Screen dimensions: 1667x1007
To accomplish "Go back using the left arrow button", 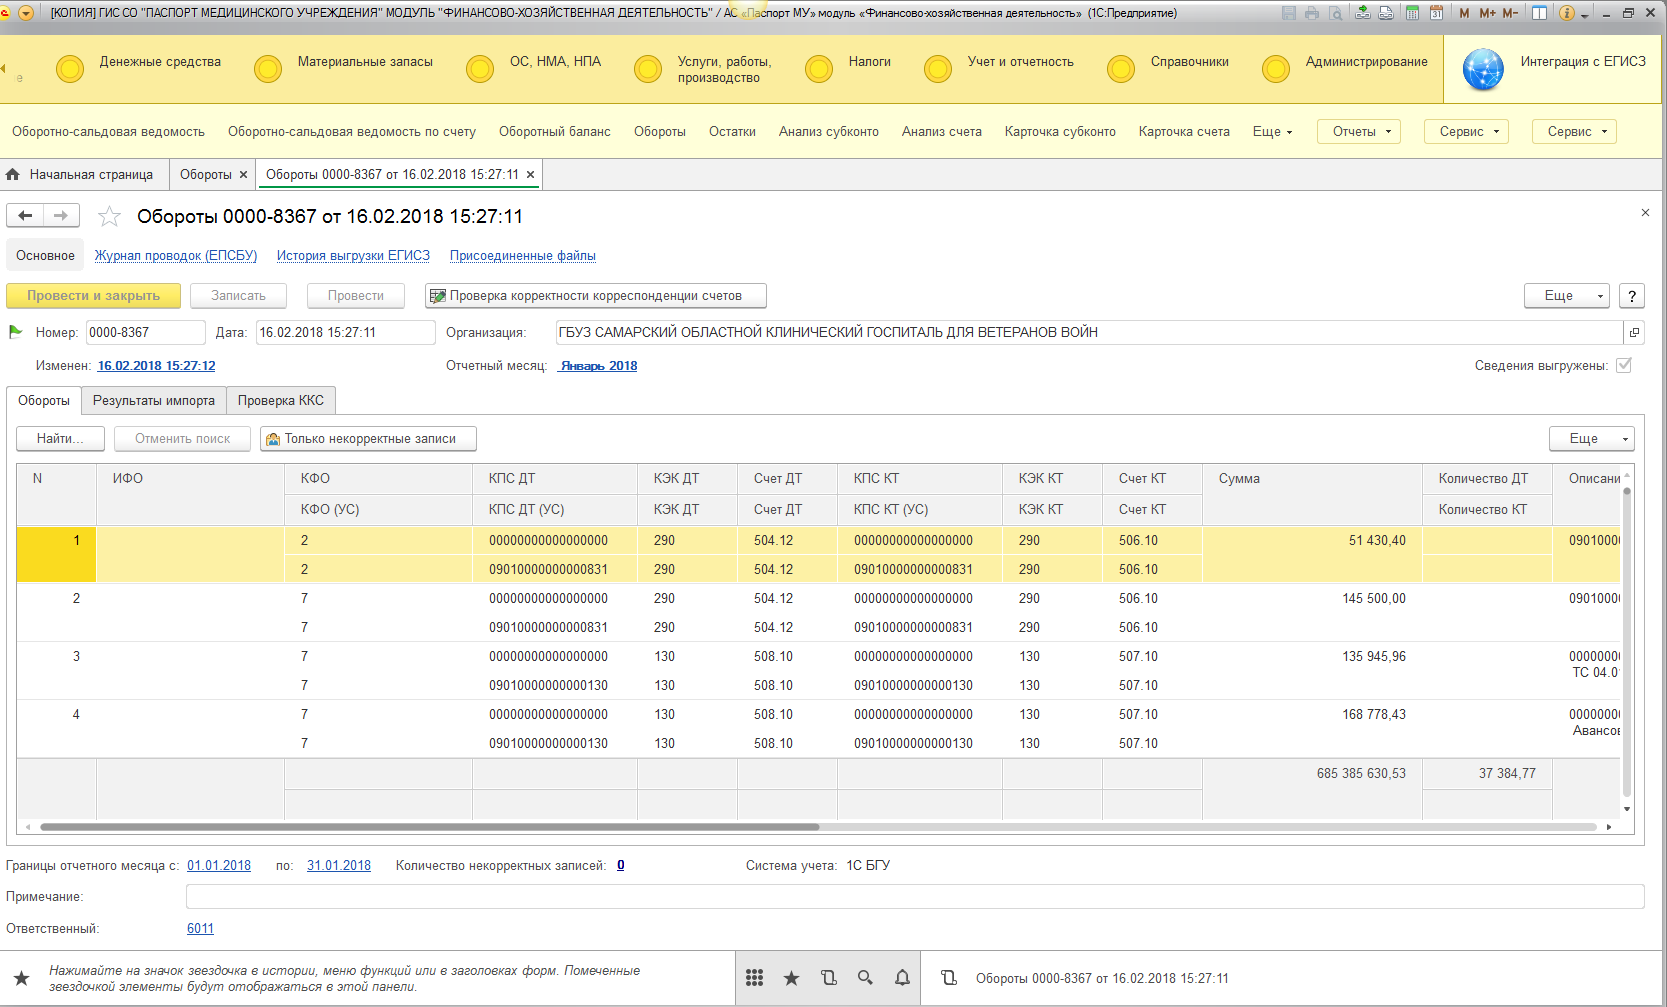I will pyautogui.click(x=26, y=216).
